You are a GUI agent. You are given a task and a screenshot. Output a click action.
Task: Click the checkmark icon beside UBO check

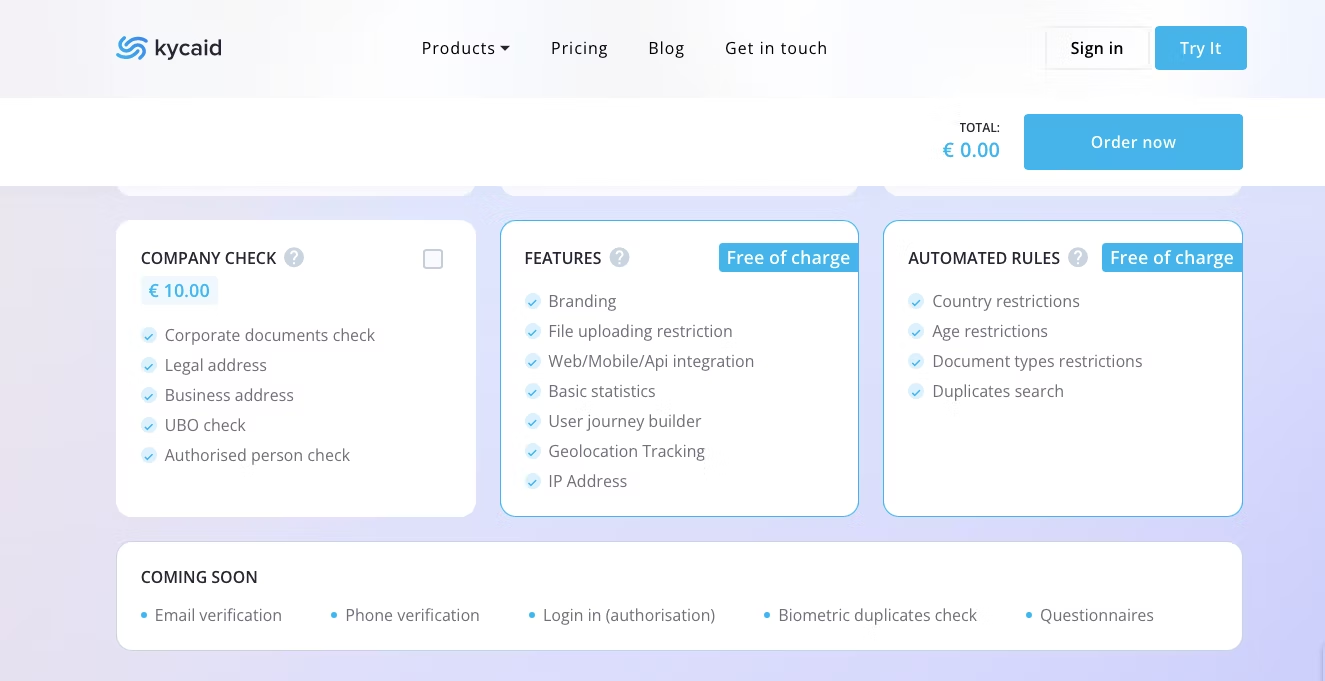tap(149, 426)
